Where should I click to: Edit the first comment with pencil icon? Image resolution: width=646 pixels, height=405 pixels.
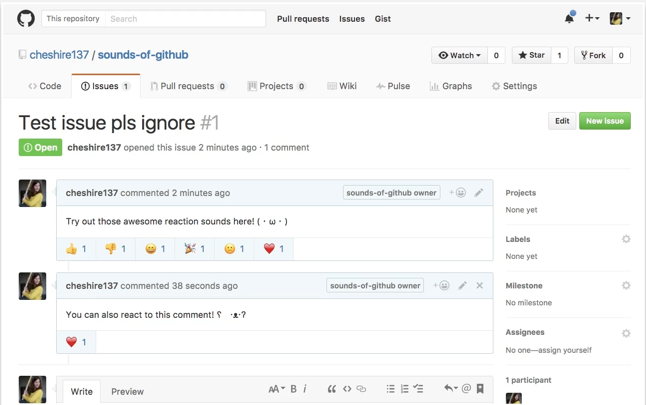(478, 192)
